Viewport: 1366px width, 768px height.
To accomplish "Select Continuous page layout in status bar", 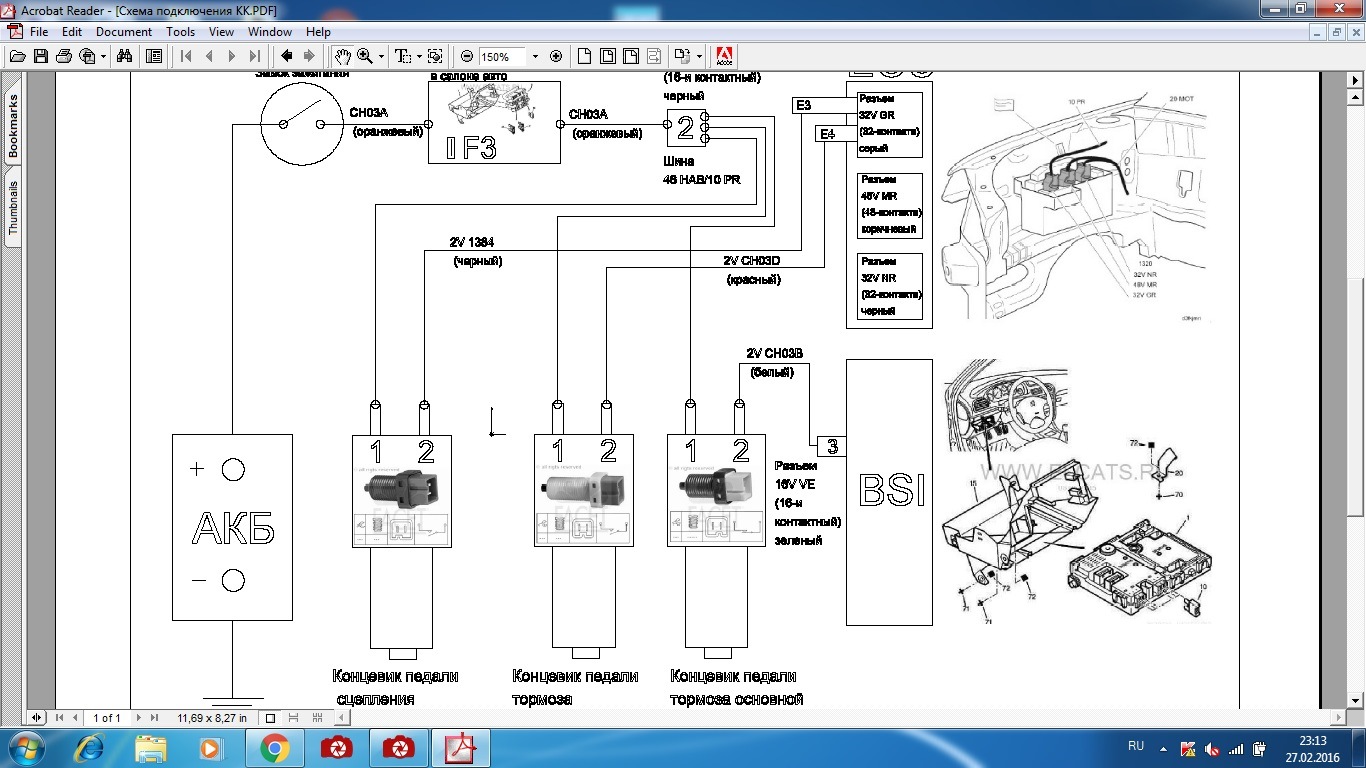I will (x=293, y=717).
